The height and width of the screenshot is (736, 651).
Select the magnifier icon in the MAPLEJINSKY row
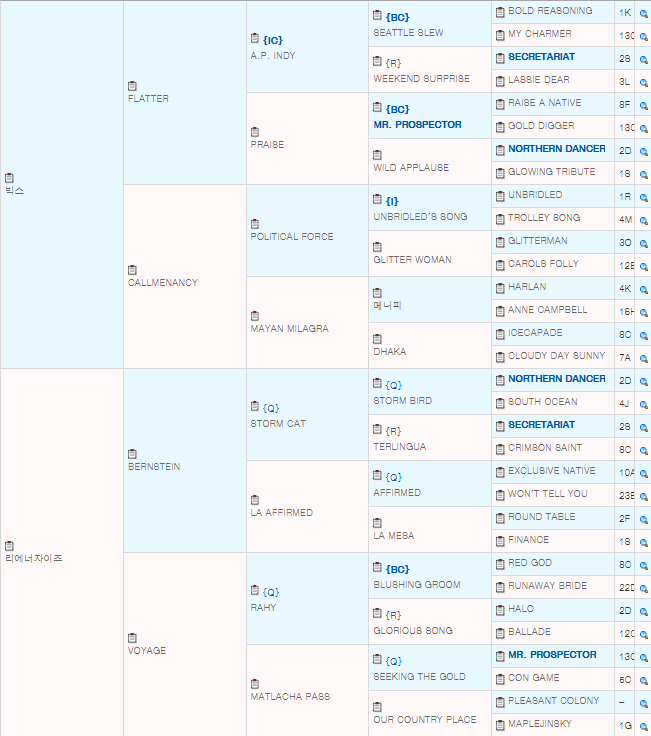tap(643, 725)
